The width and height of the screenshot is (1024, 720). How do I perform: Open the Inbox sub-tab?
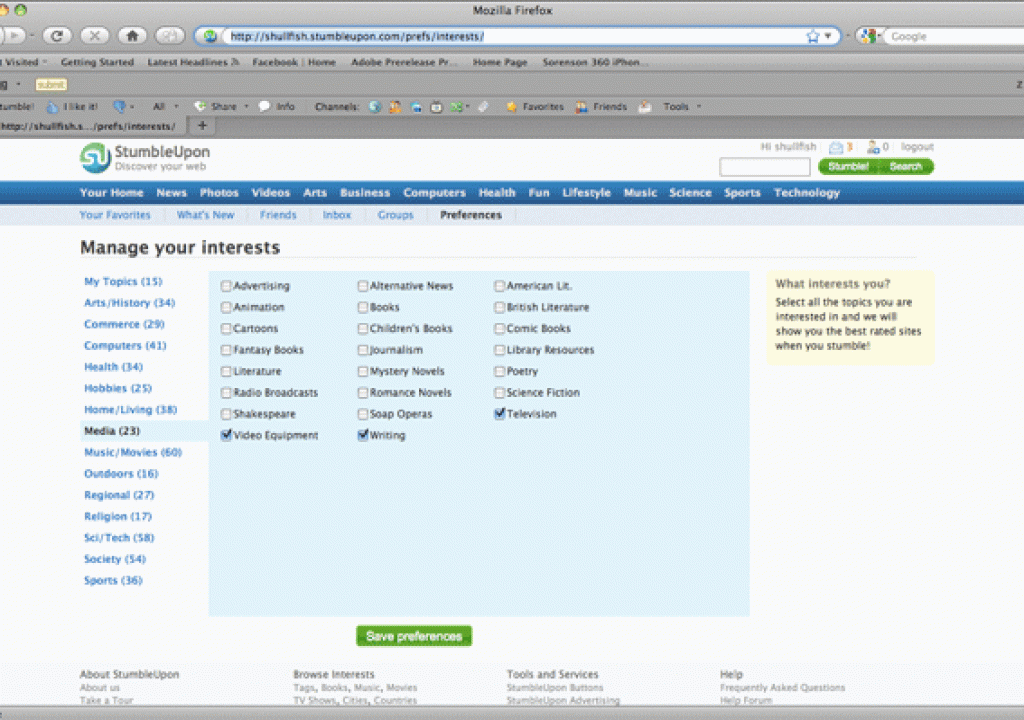click(x=336, y=215)
